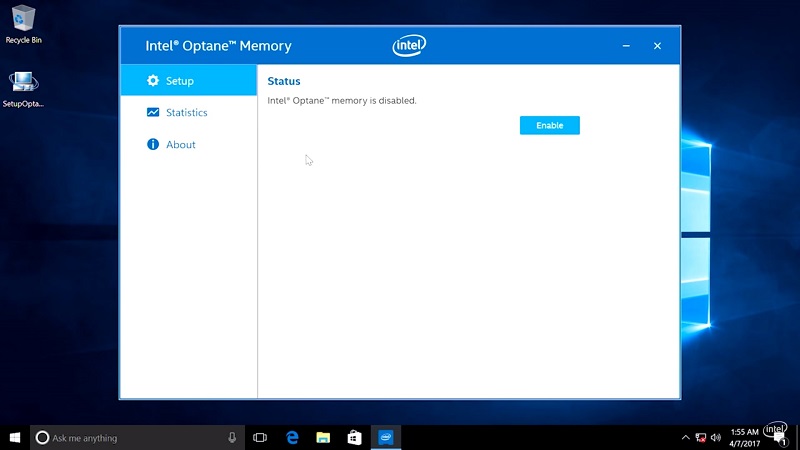Click the volume speaker tray icon
The image size is (800, 450).
click(716, 438)
